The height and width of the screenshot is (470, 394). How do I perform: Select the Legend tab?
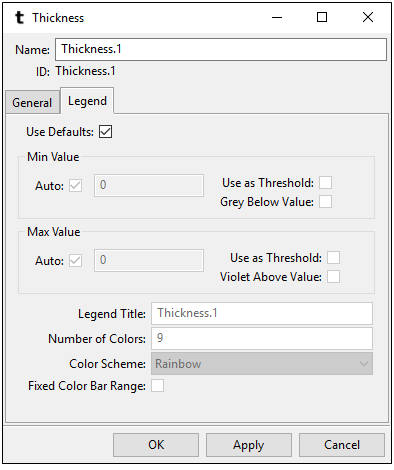point(87,101)
